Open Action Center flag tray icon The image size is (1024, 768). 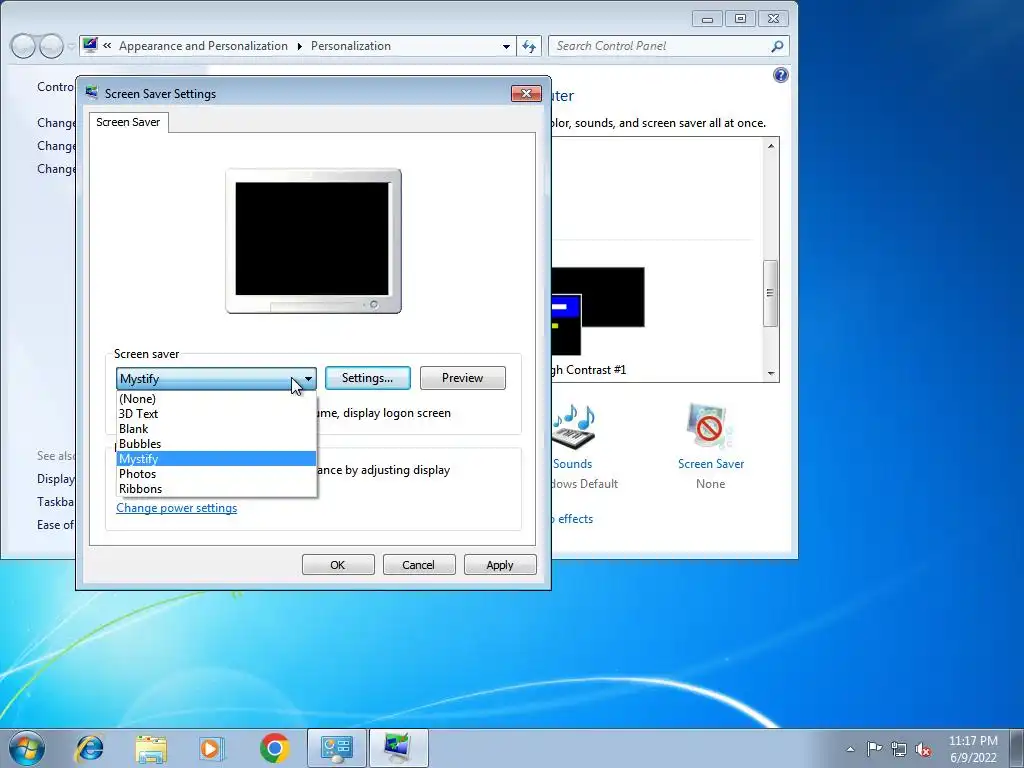pyautogui.click(x=874, y=749)
